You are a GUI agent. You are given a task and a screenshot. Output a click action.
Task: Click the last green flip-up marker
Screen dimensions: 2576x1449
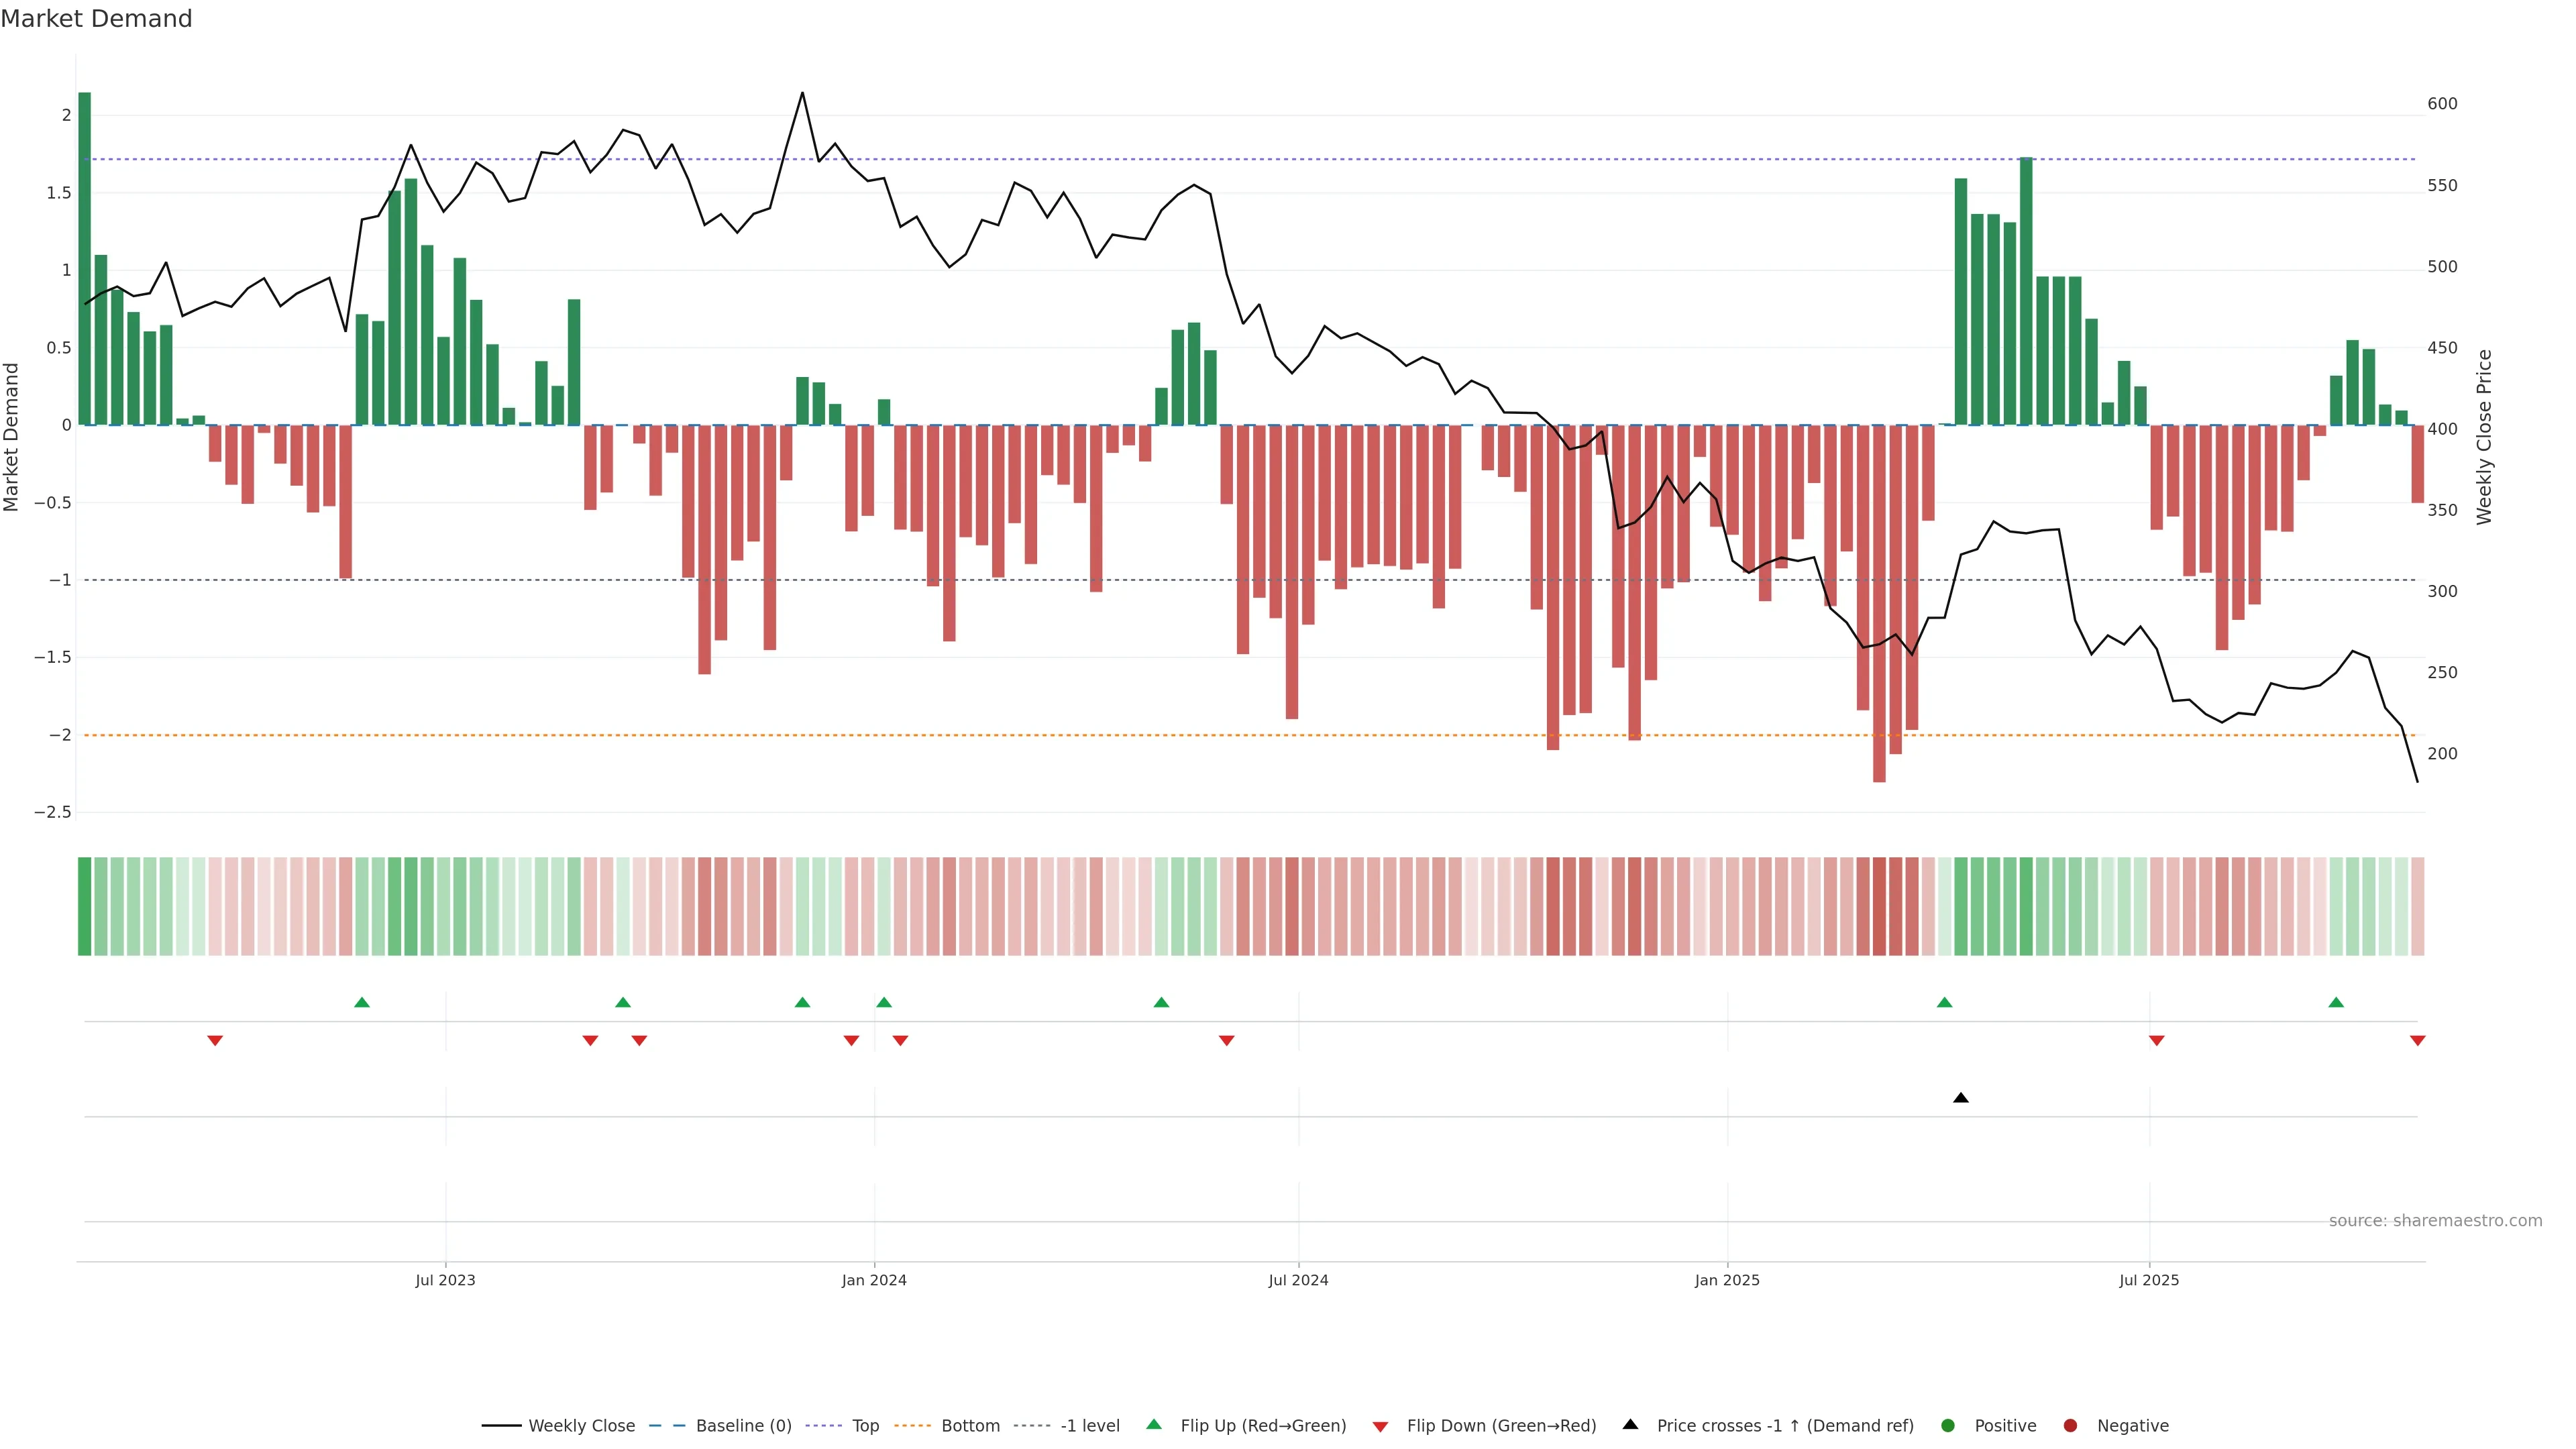(2336, 1002)
